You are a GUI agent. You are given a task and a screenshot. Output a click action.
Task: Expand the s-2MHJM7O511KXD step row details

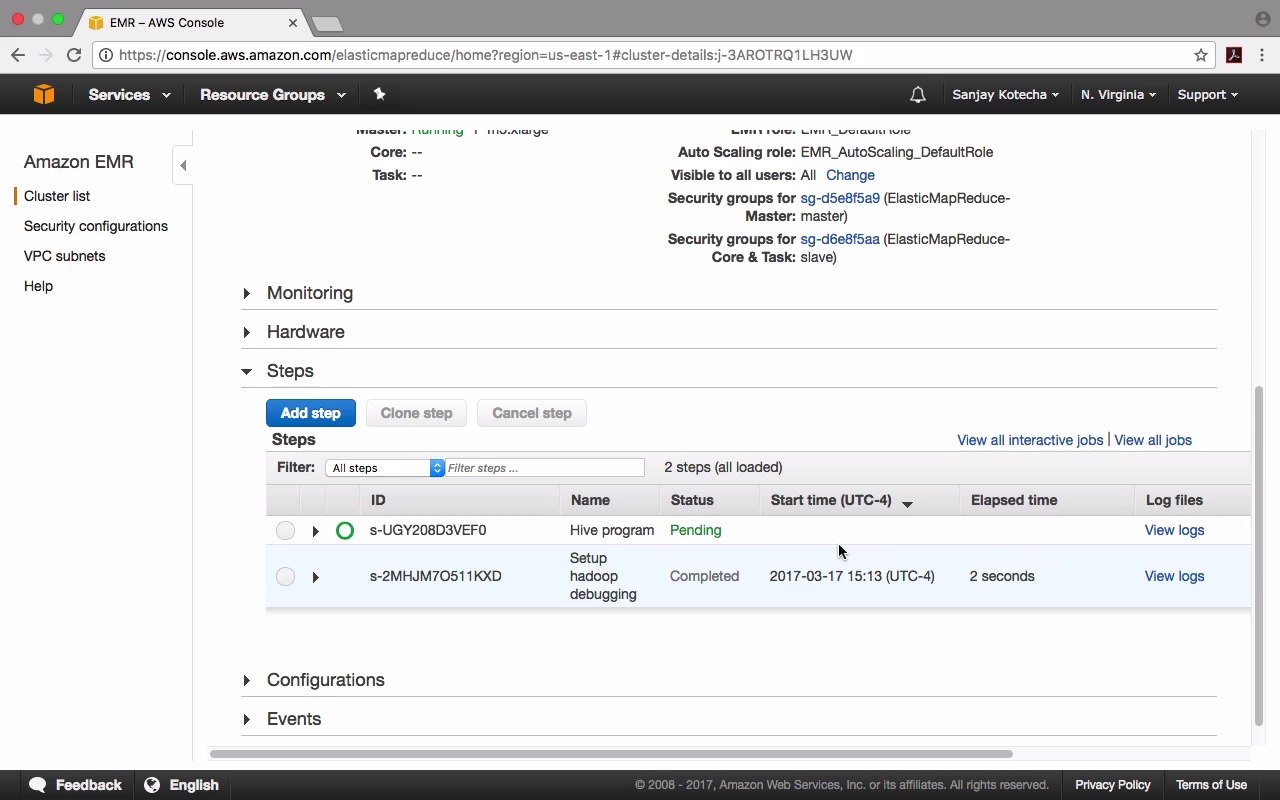(x=316, y=577)
